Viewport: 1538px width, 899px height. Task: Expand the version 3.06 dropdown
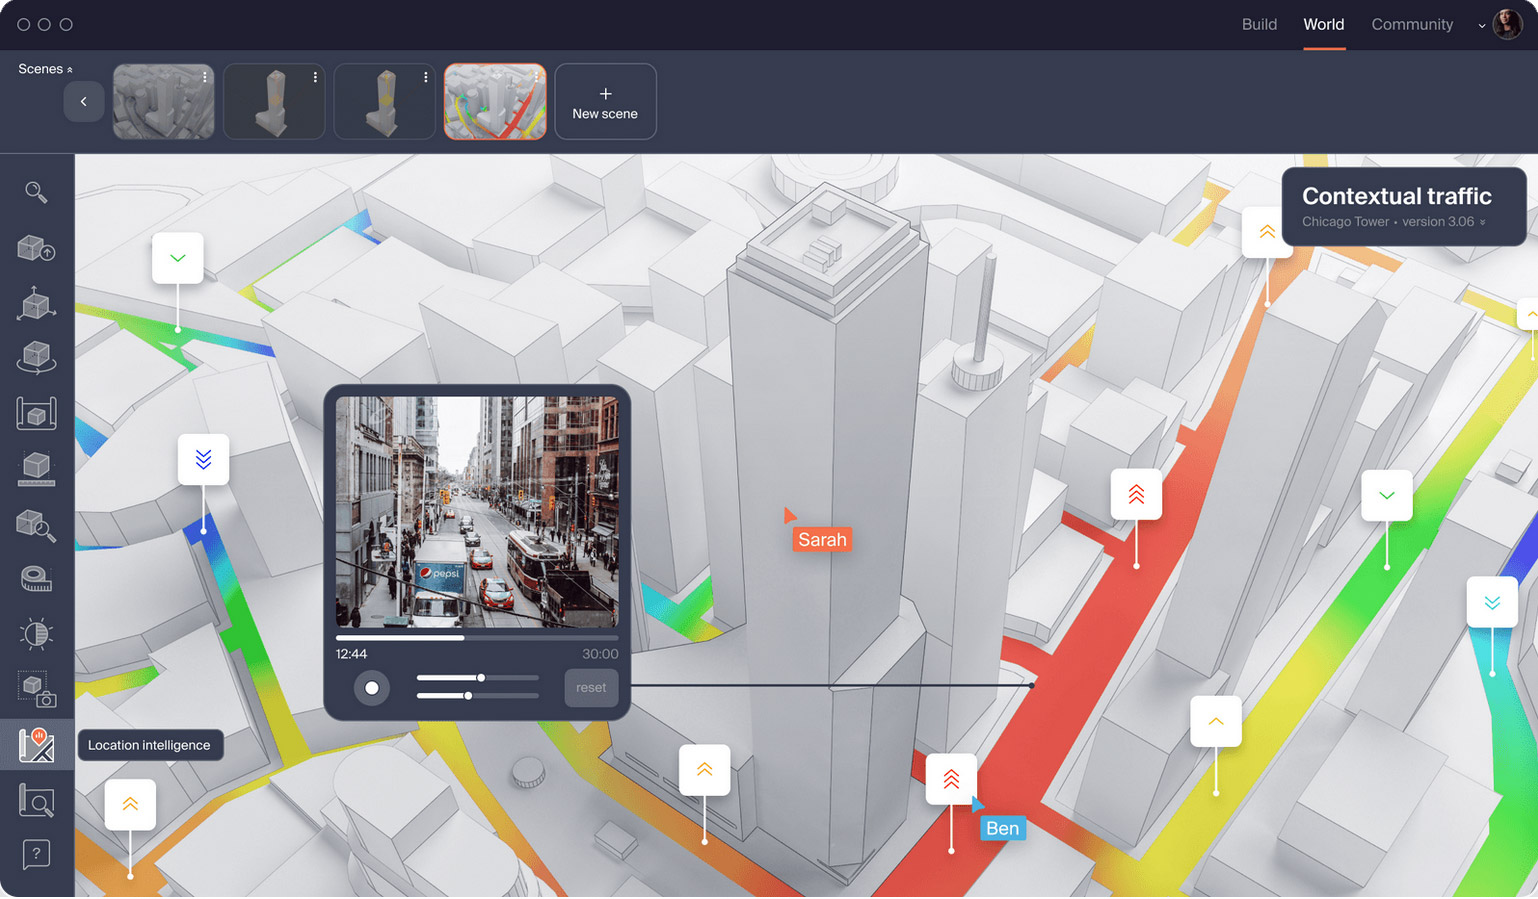(1483, 222)
